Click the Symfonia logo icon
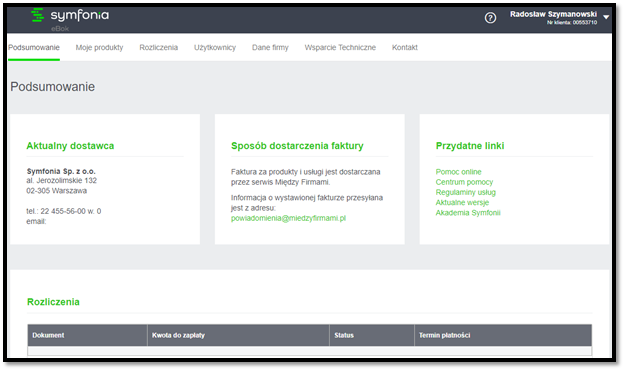The image size is (625, 371). pyautogui.click(x=37, y=15)
